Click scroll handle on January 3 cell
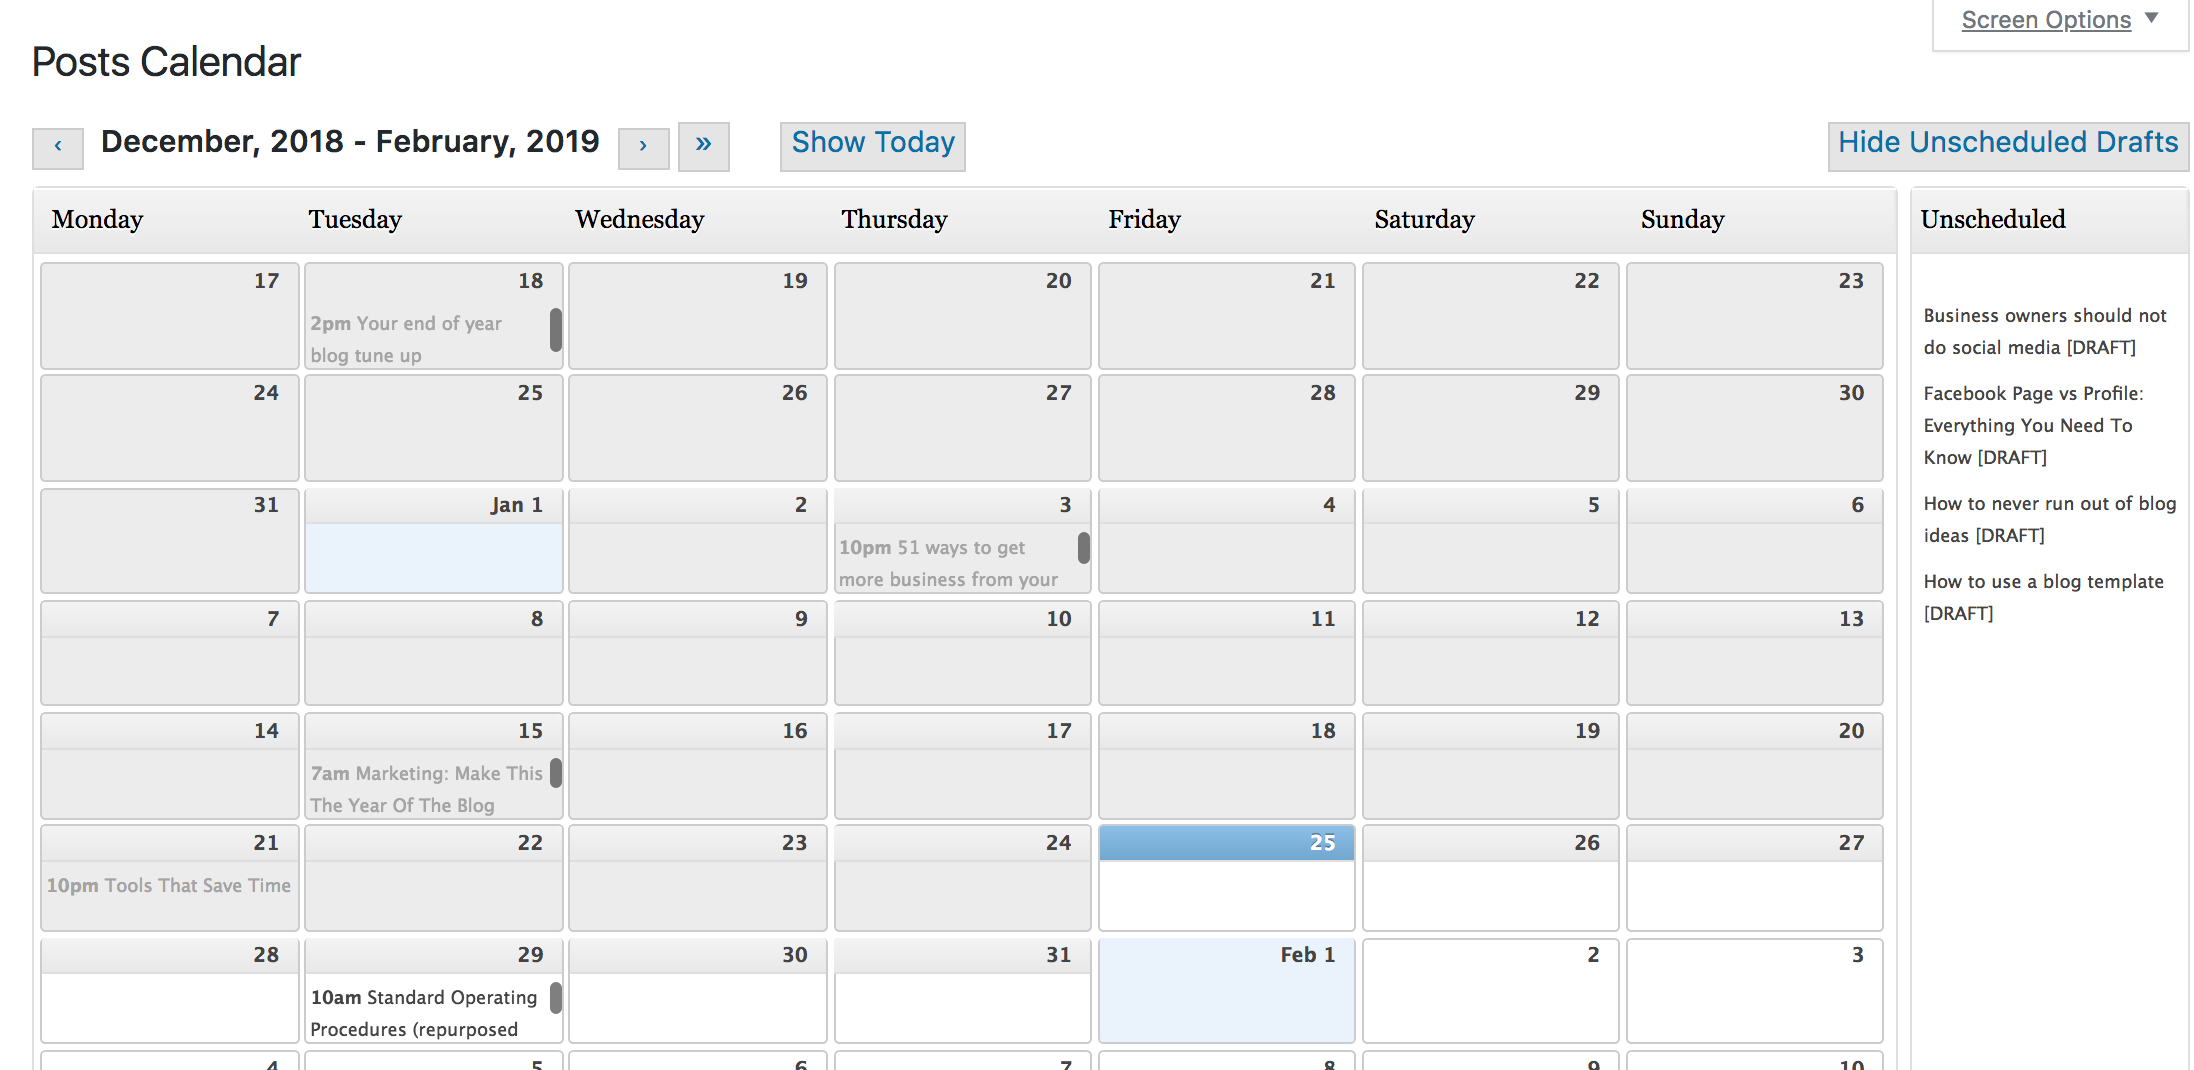The height and width of the screenshot is (1070, 2194). [x=1083, y=548]
